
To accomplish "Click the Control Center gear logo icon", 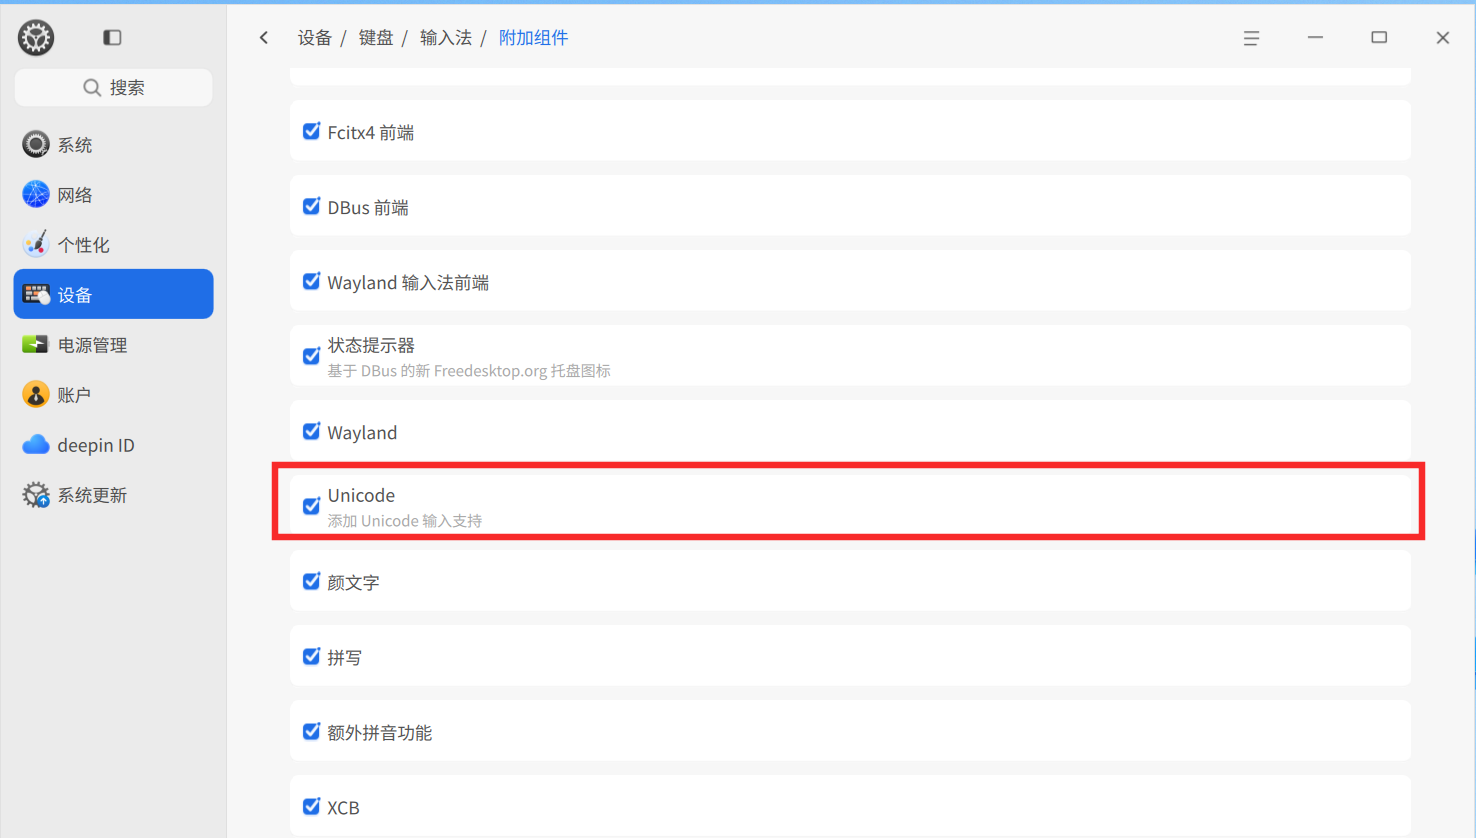I will click(x=36, y=38).
